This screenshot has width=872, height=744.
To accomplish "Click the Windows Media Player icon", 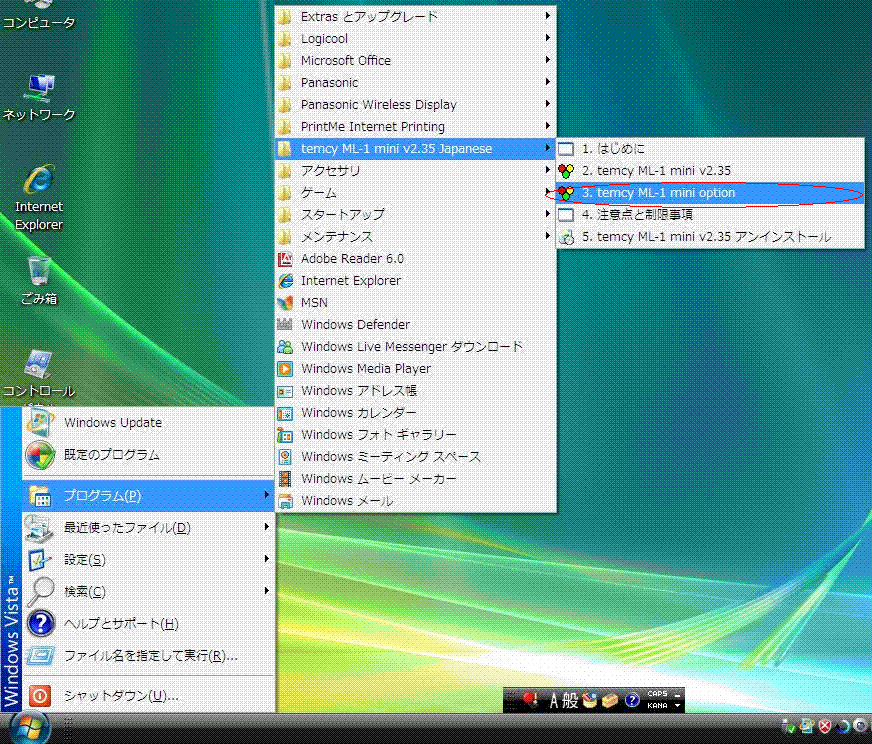I will (x=285, y=369).
